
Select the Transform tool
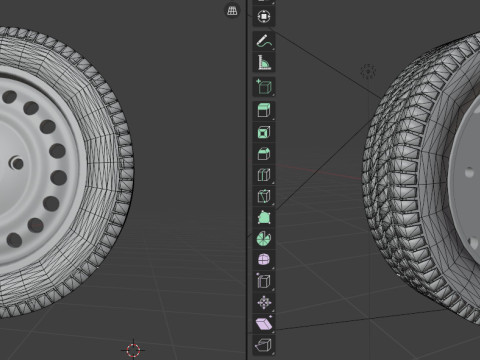coord(264,16)
